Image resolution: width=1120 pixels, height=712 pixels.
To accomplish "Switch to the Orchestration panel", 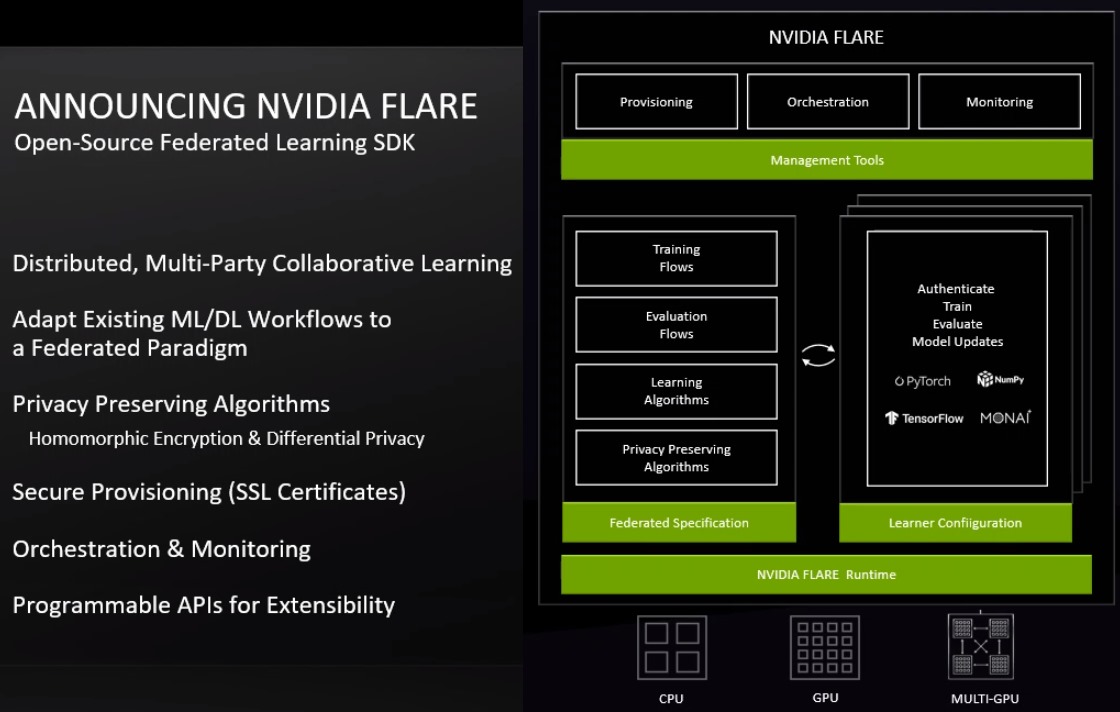I will coord(827,101).
